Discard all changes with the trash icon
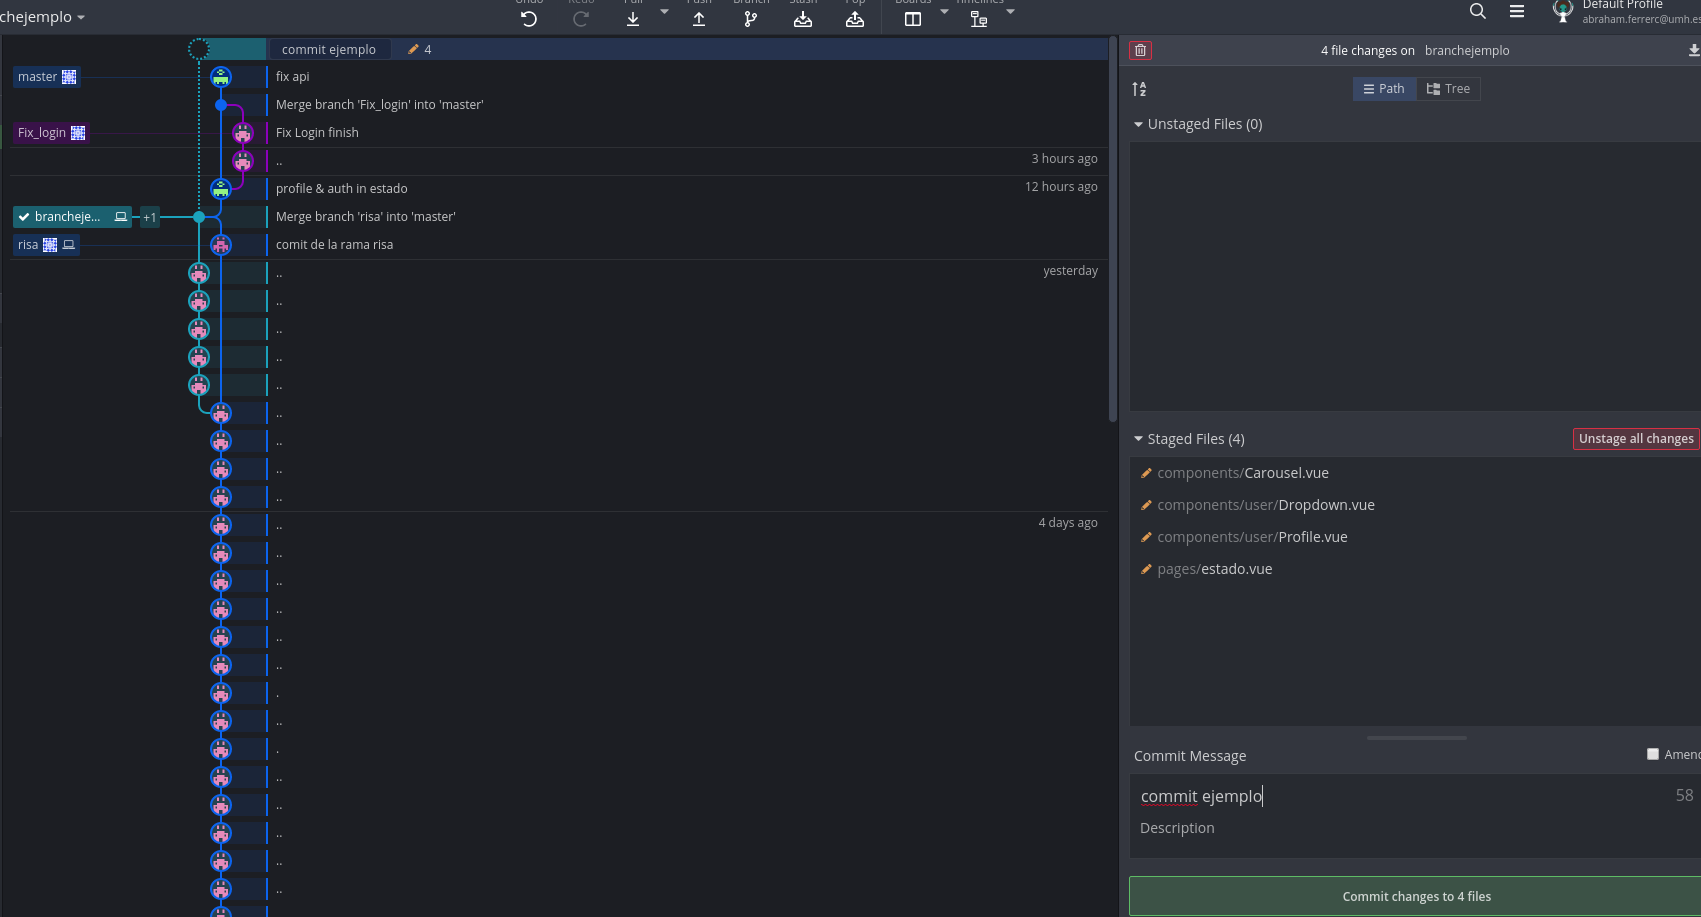Screen dimensions: 1701x917 tap(1141, 50)
